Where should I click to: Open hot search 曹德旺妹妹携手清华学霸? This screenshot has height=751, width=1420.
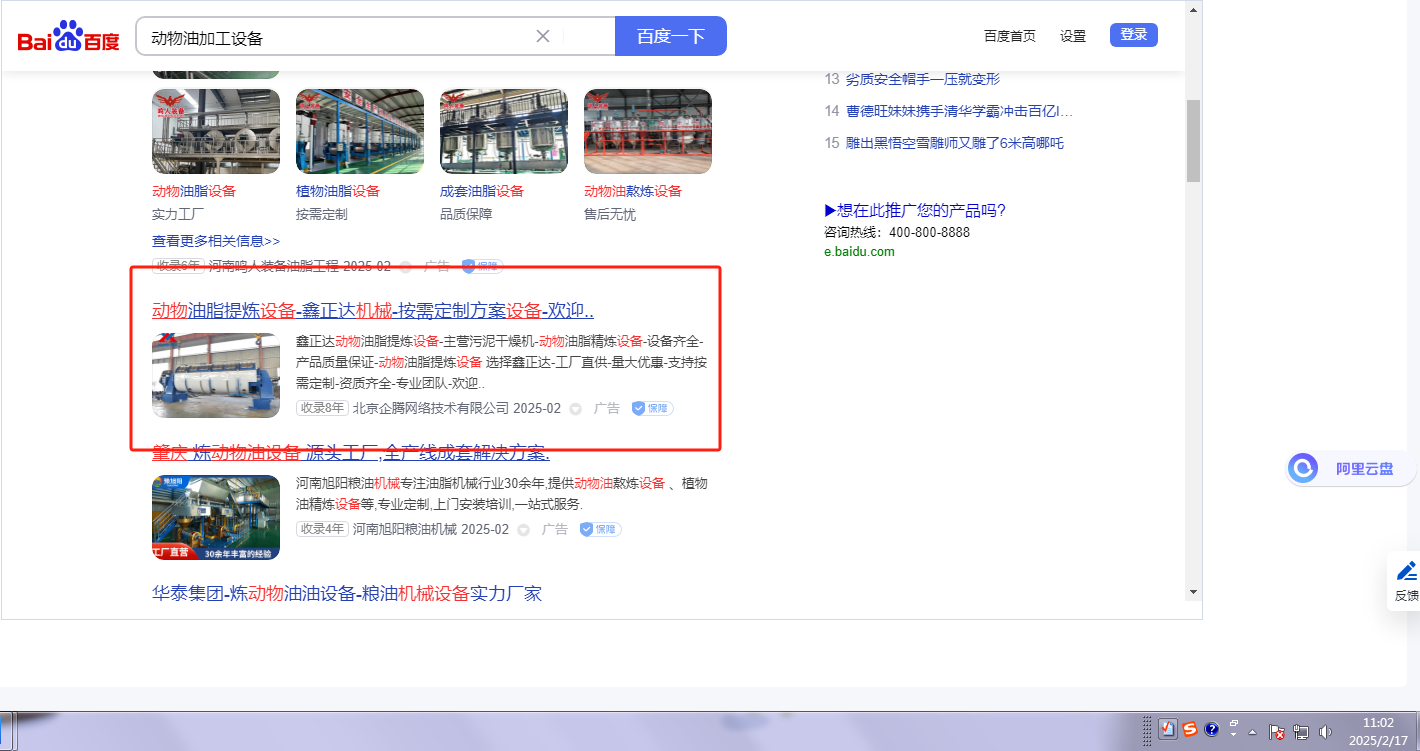point(959,111)
